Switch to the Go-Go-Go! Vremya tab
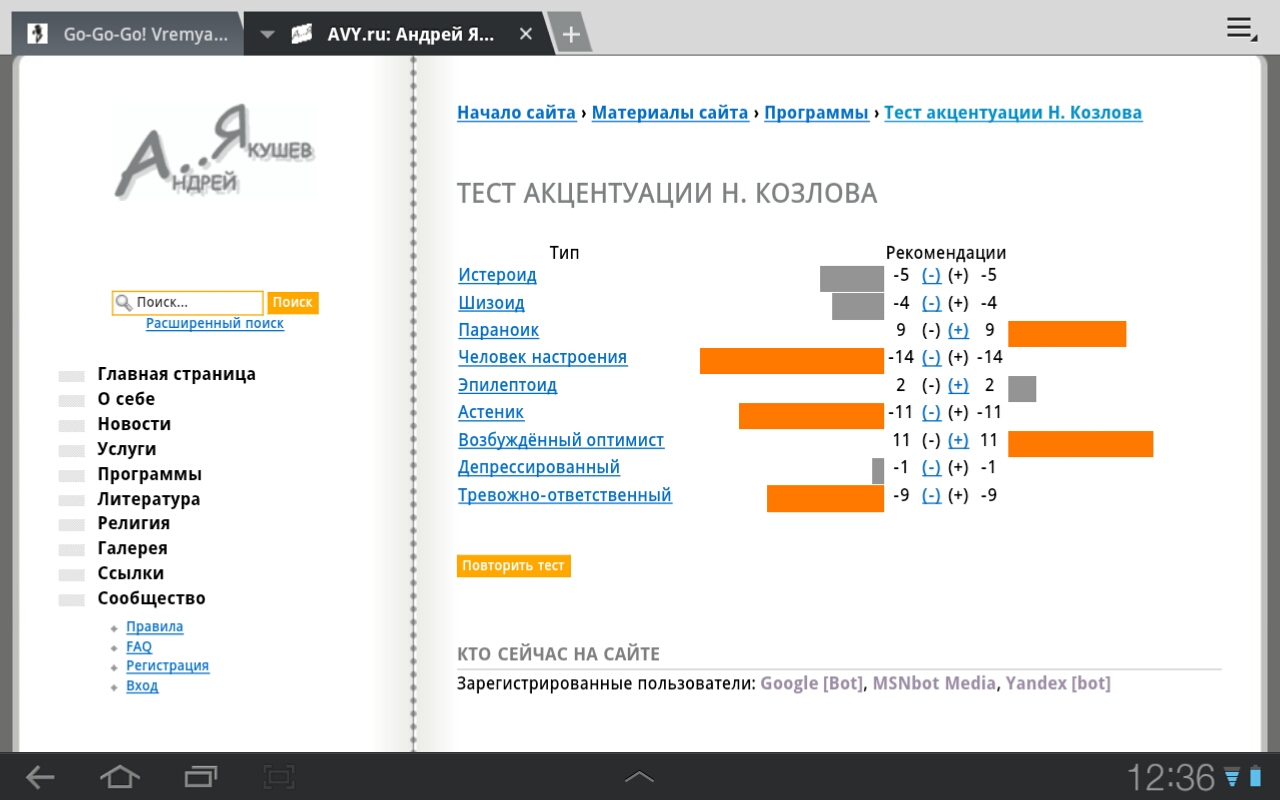Image resolution: width=1280 pixels, height=800 pixels. point(128,34)
